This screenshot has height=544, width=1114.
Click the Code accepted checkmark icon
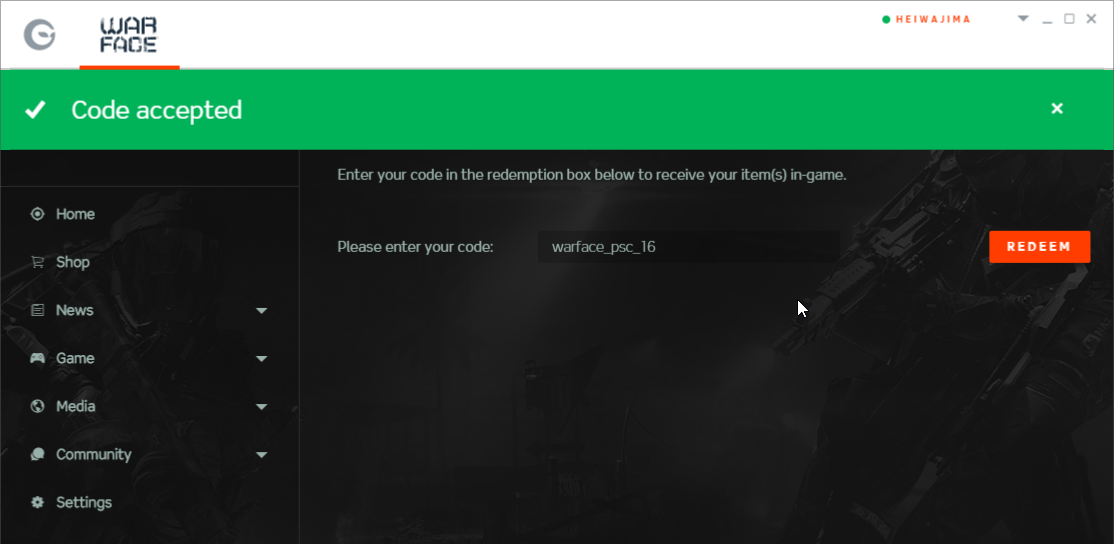click(x=35, y=110)
